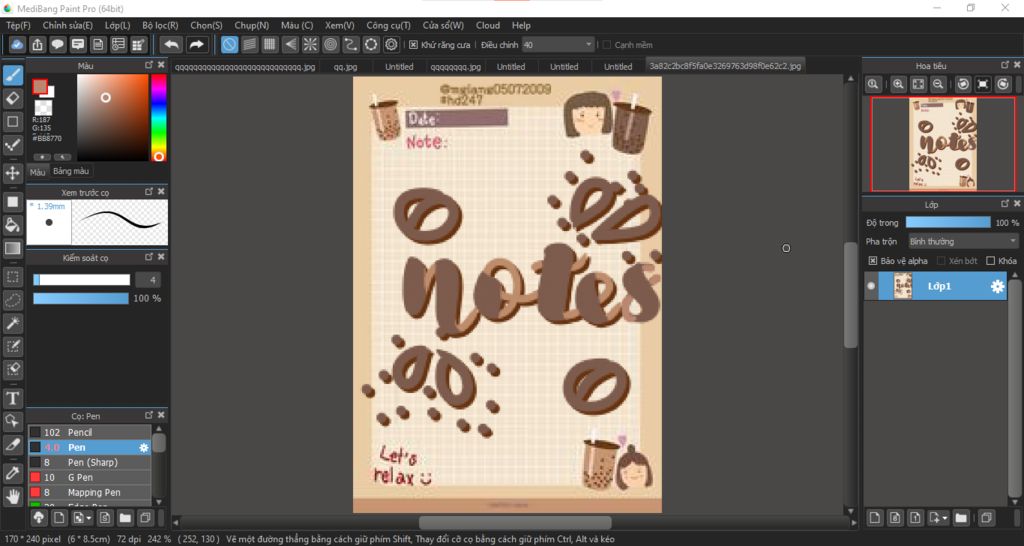1024x546 pixels.
Task: Open Công cụ(T) tools menu
Action: tap(388, 25)
